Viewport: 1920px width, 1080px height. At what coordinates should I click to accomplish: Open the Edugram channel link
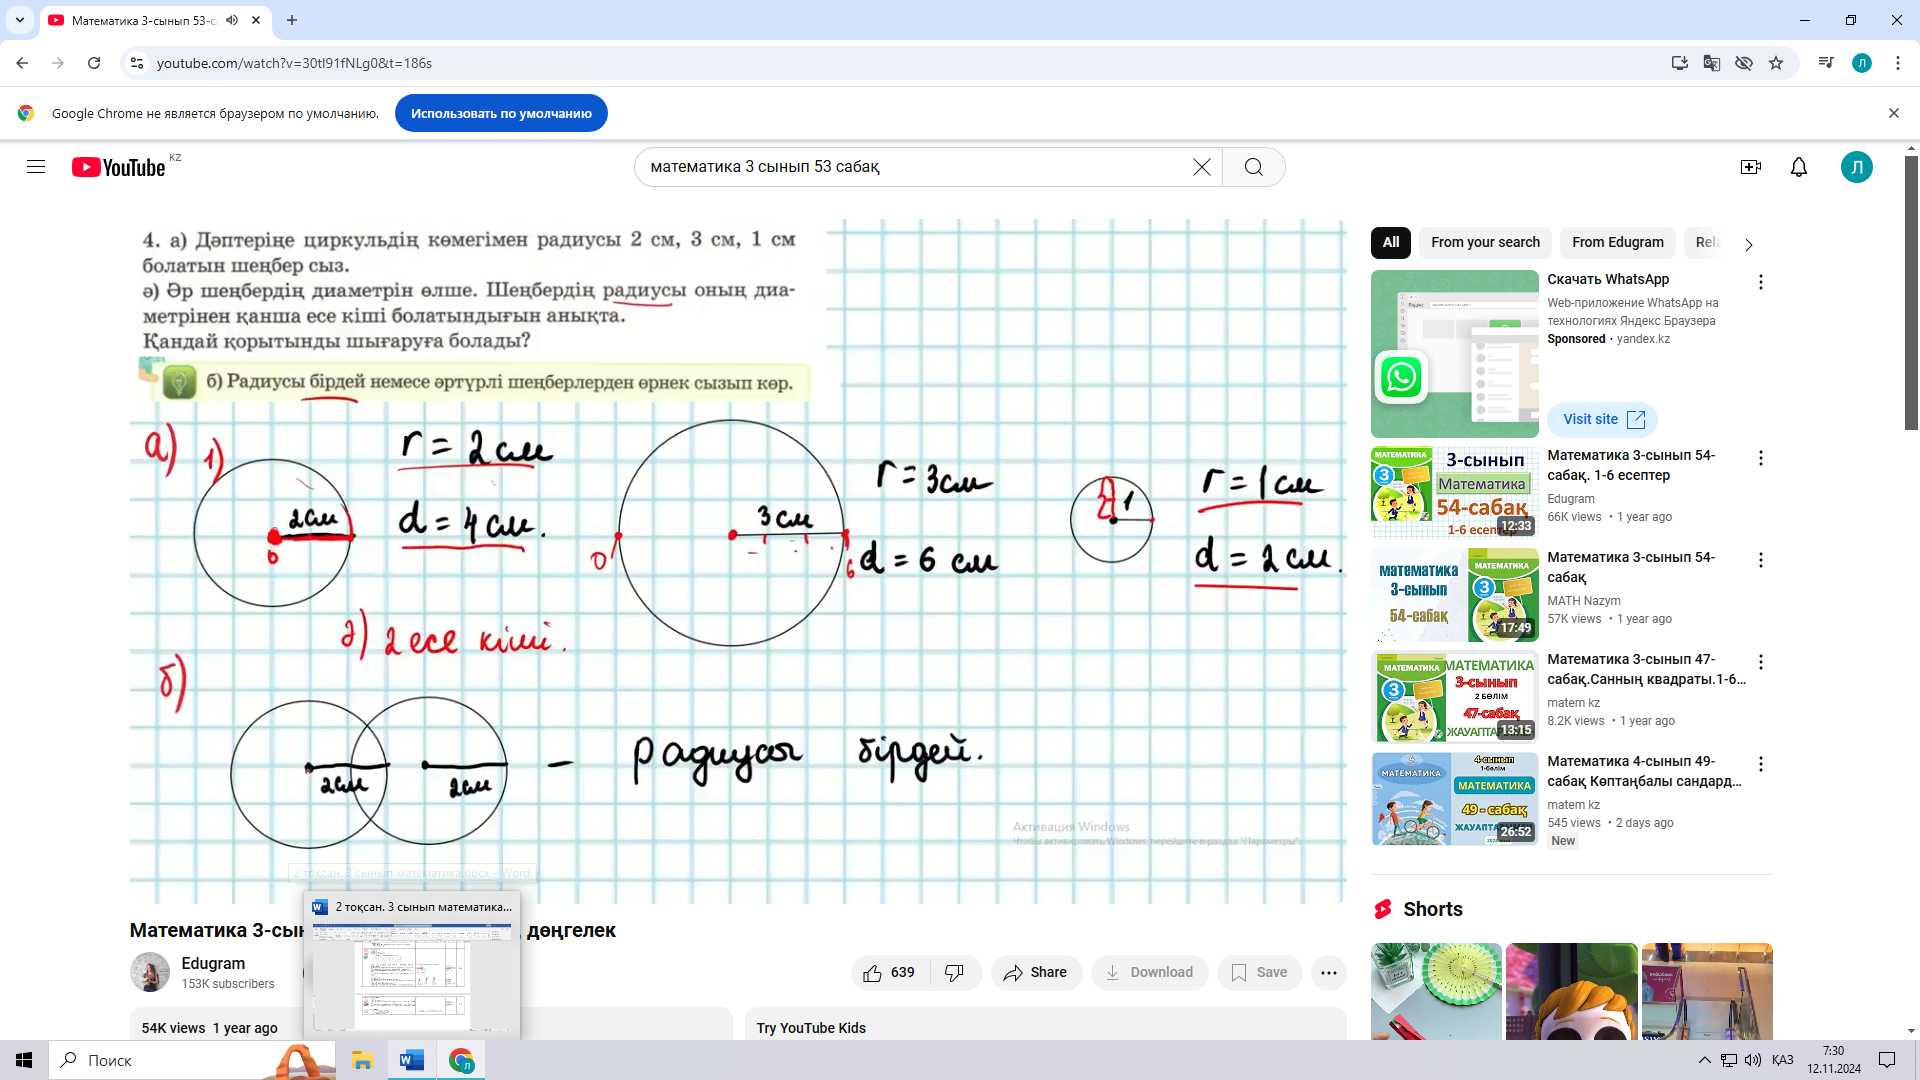(x=213, y=963)
